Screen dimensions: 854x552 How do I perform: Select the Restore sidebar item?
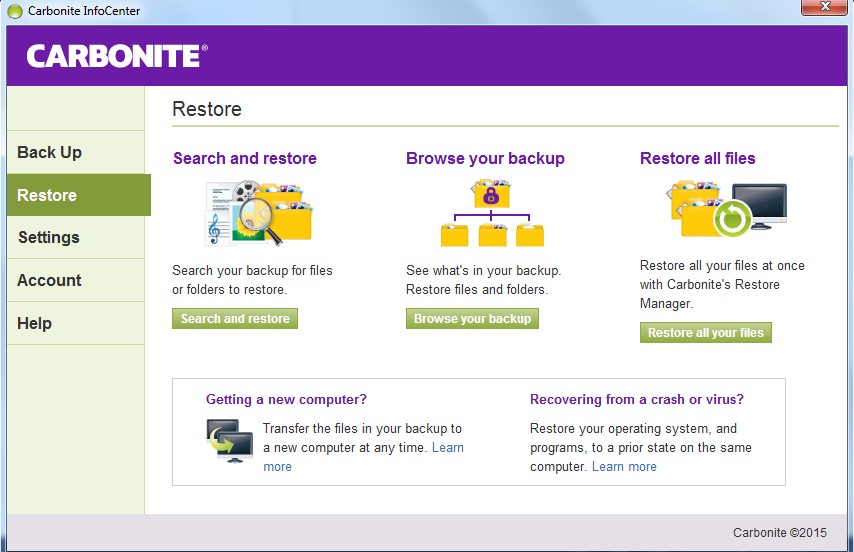(79, 195)
